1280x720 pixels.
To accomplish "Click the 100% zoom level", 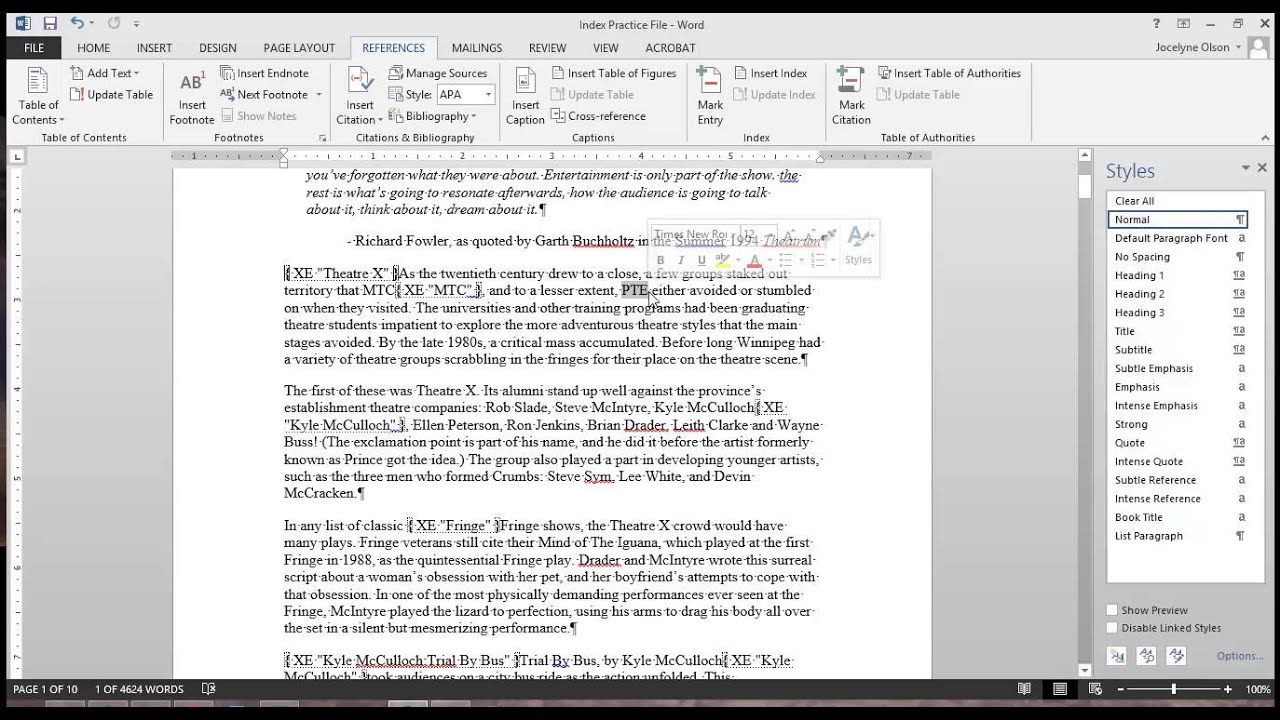I will point(1258,689).
